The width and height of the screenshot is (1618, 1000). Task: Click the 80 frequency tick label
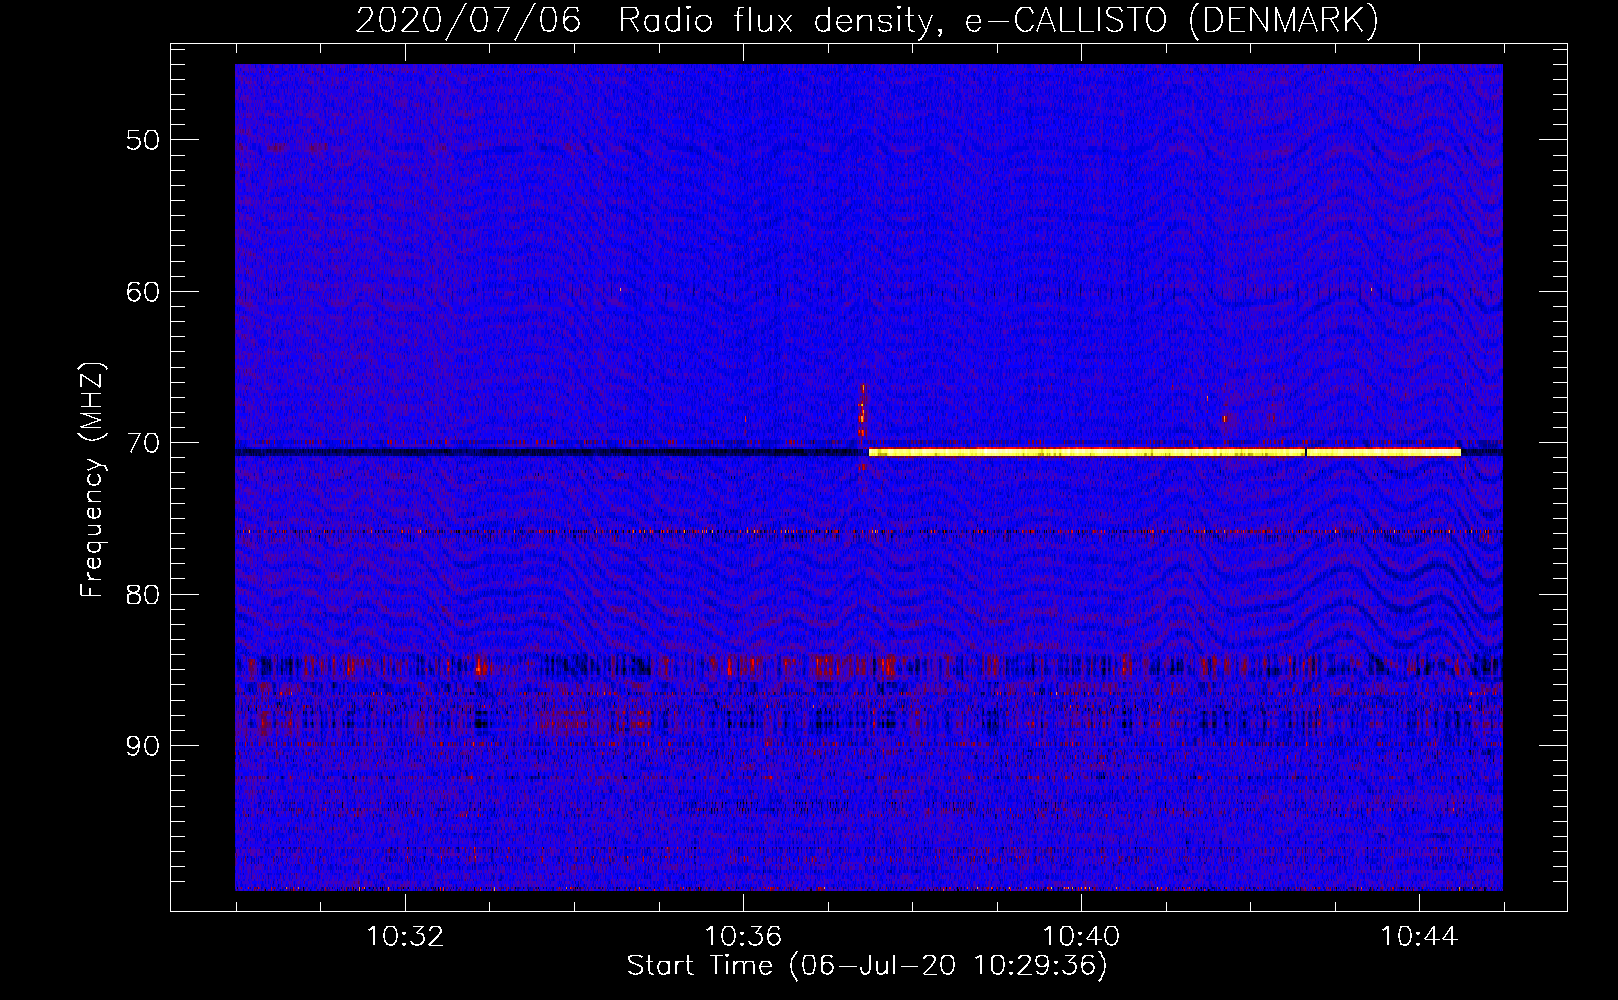143,595
